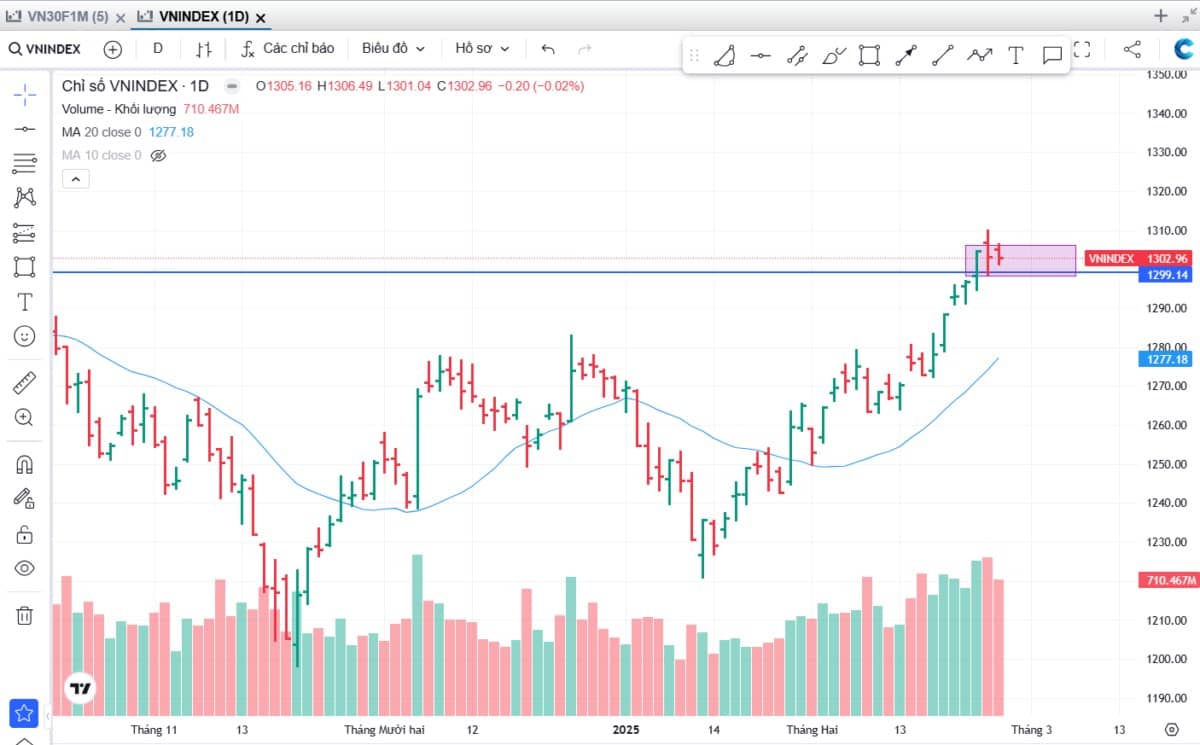
Task: Click the Volume - Khối lượng legend
Action: coord(119,109)
